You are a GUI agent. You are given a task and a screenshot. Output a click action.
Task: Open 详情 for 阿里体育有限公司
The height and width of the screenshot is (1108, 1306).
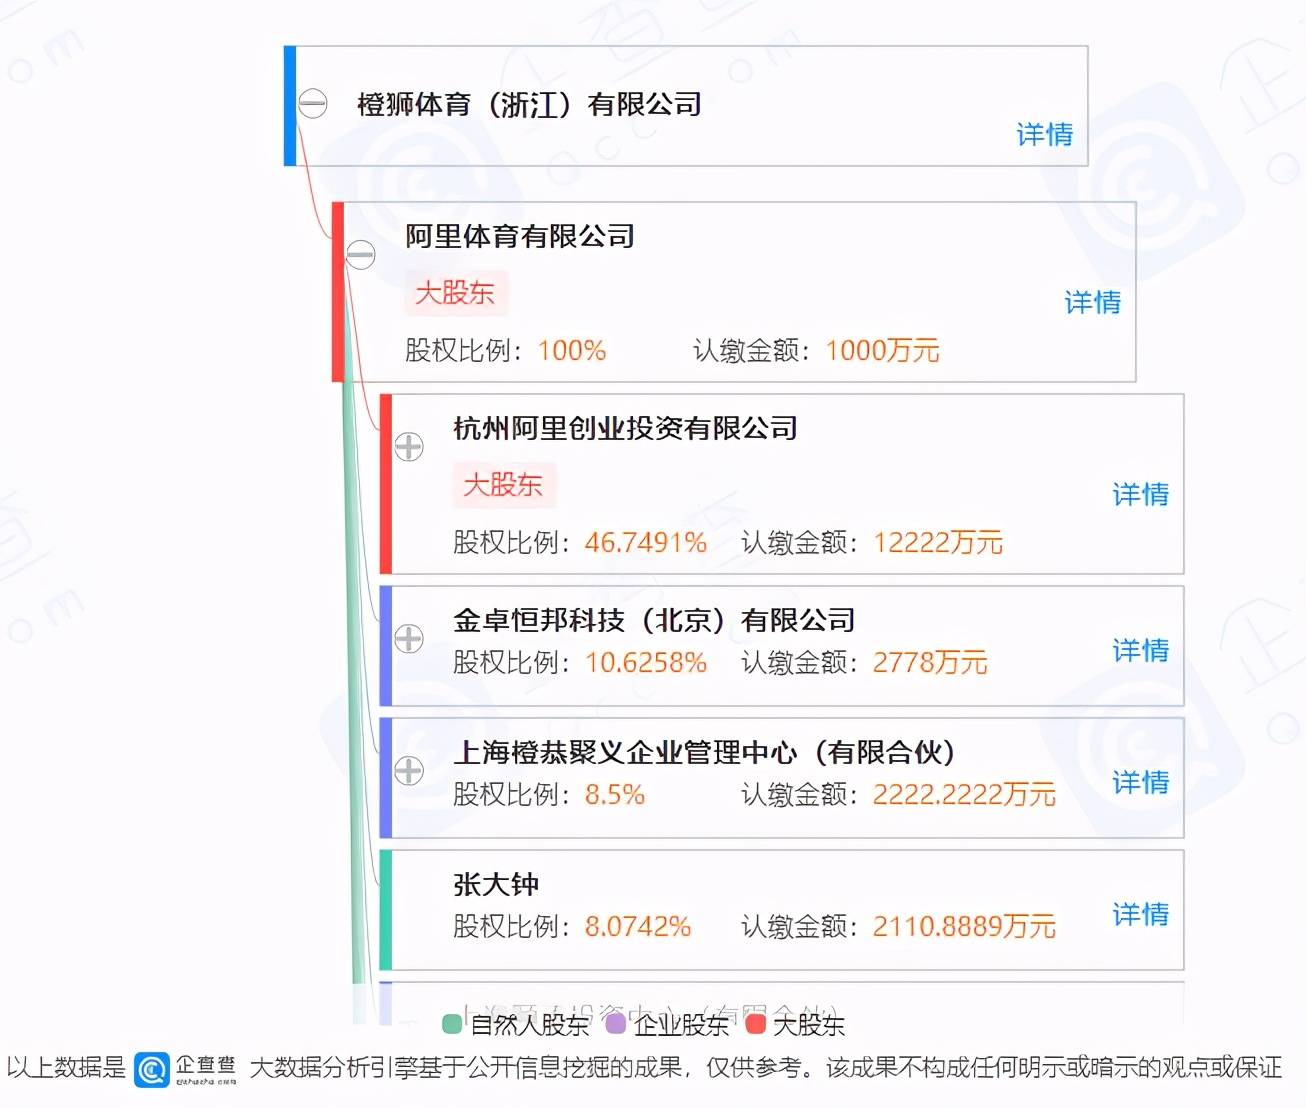[1092, 302]
